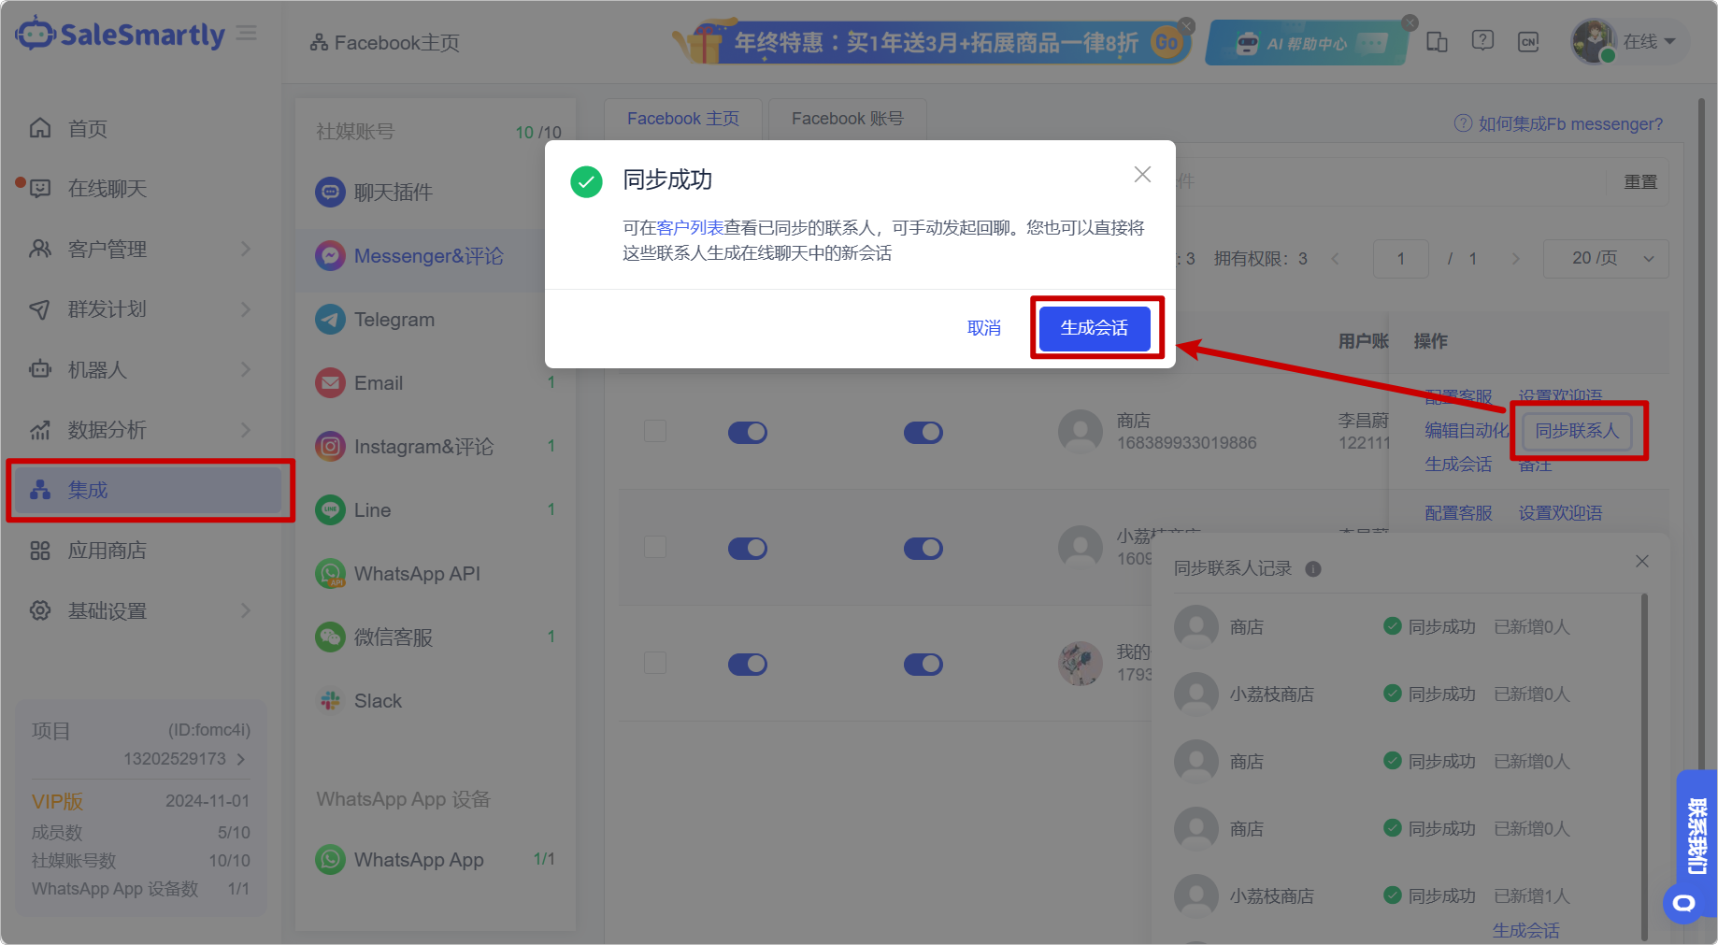1718x945 pixels.
Task: Open project switcher 13202529173
Action: pos(184,759)
